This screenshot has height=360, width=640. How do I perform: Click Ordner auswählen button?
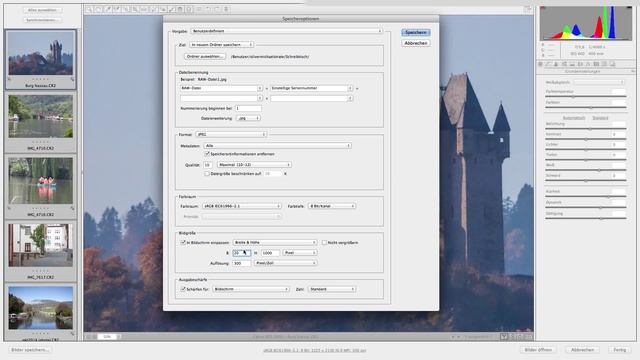(x=205, y=57)
